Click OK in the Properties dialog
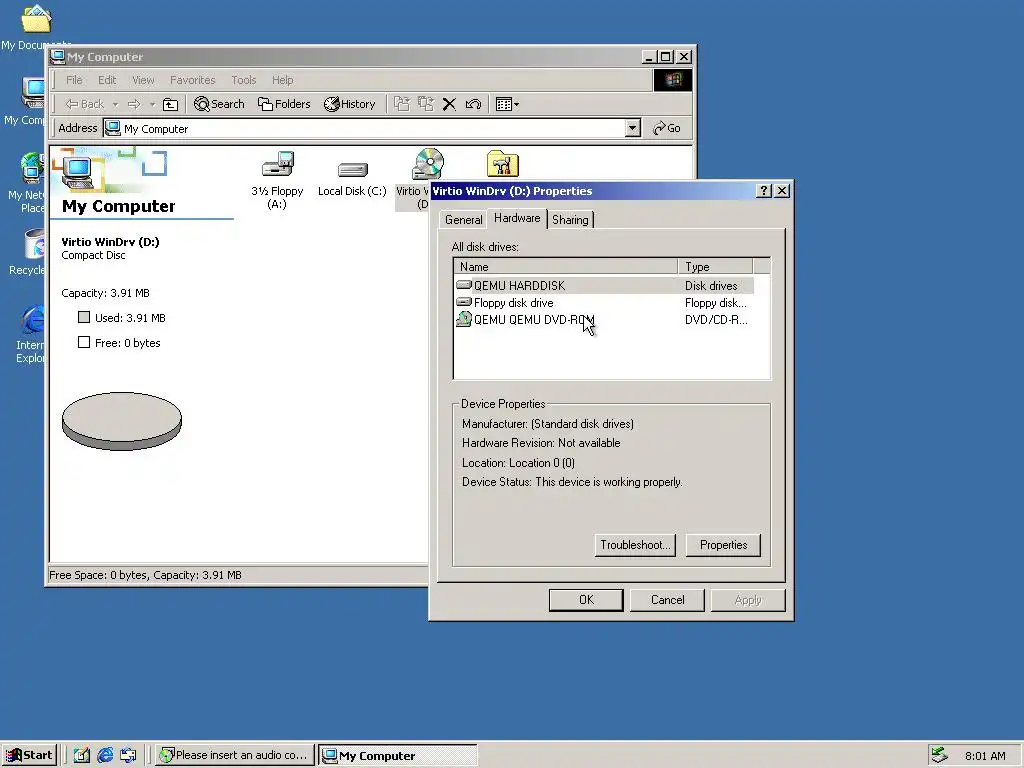Image resolution: width=1024 pixels, height=768 pixels. pyautogui.click(x=586, y=600)
